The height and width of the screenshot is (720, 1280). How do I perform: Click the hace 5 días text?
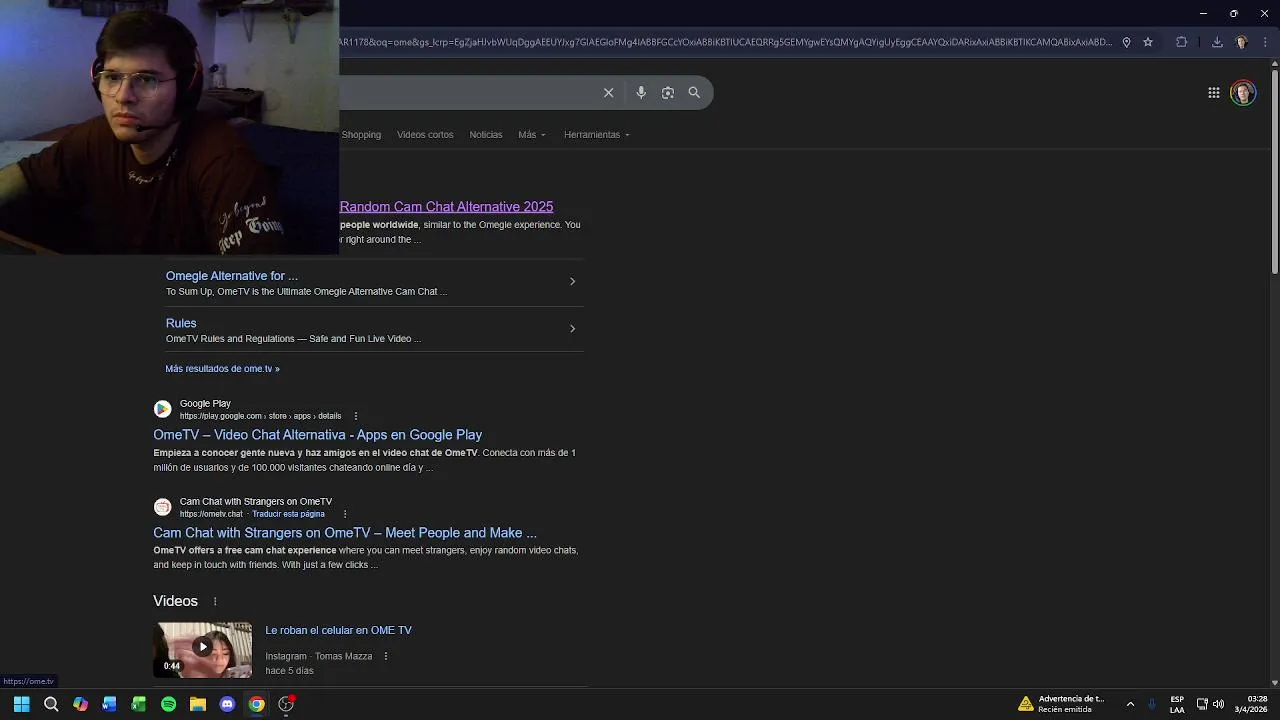tap(289, 671)
